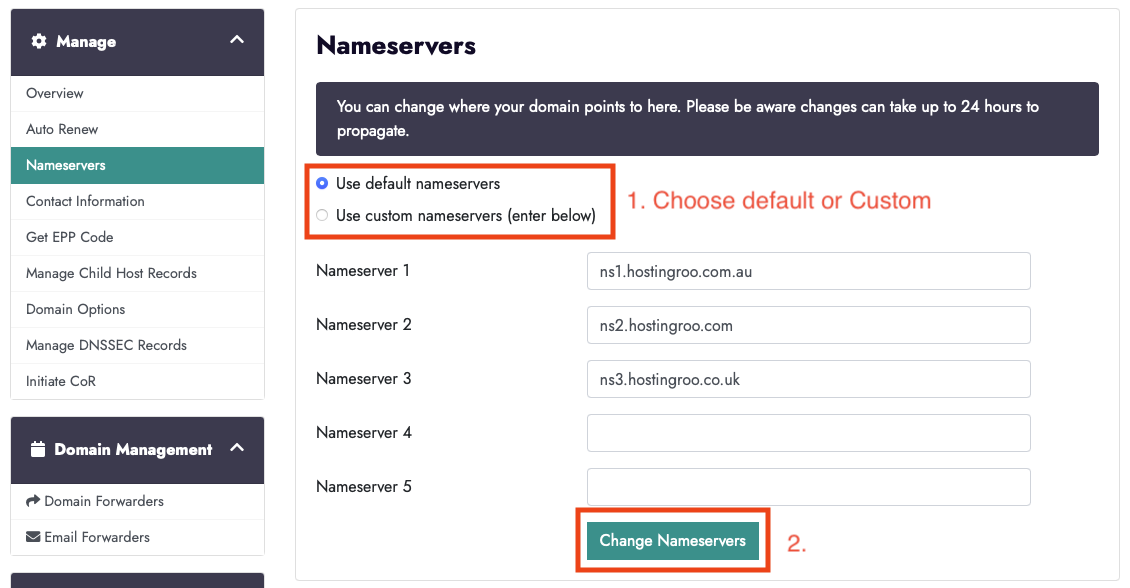Click the Nameserver 1 input field

pos(808,271)
